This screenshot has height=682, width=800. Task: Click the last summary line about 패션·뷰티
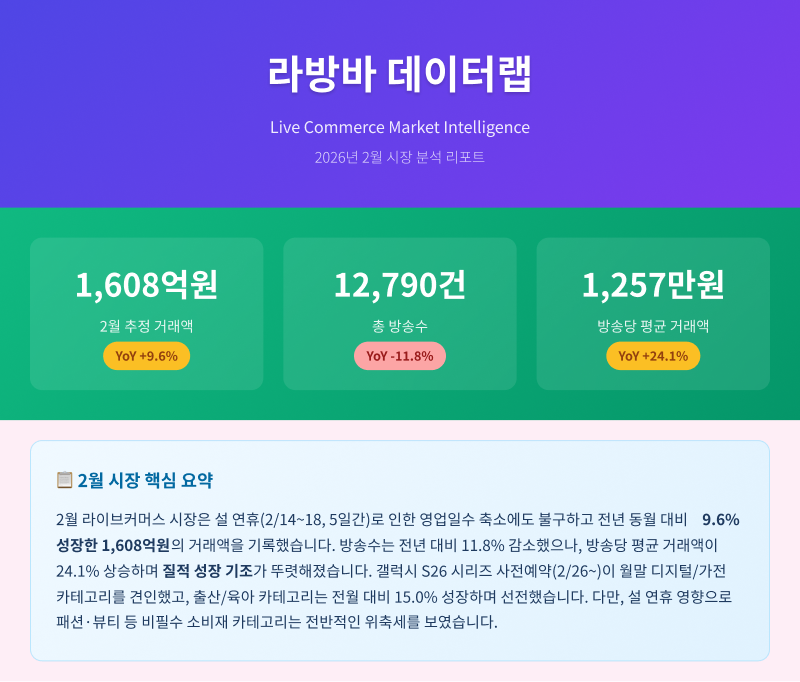(x=277, y=623)
